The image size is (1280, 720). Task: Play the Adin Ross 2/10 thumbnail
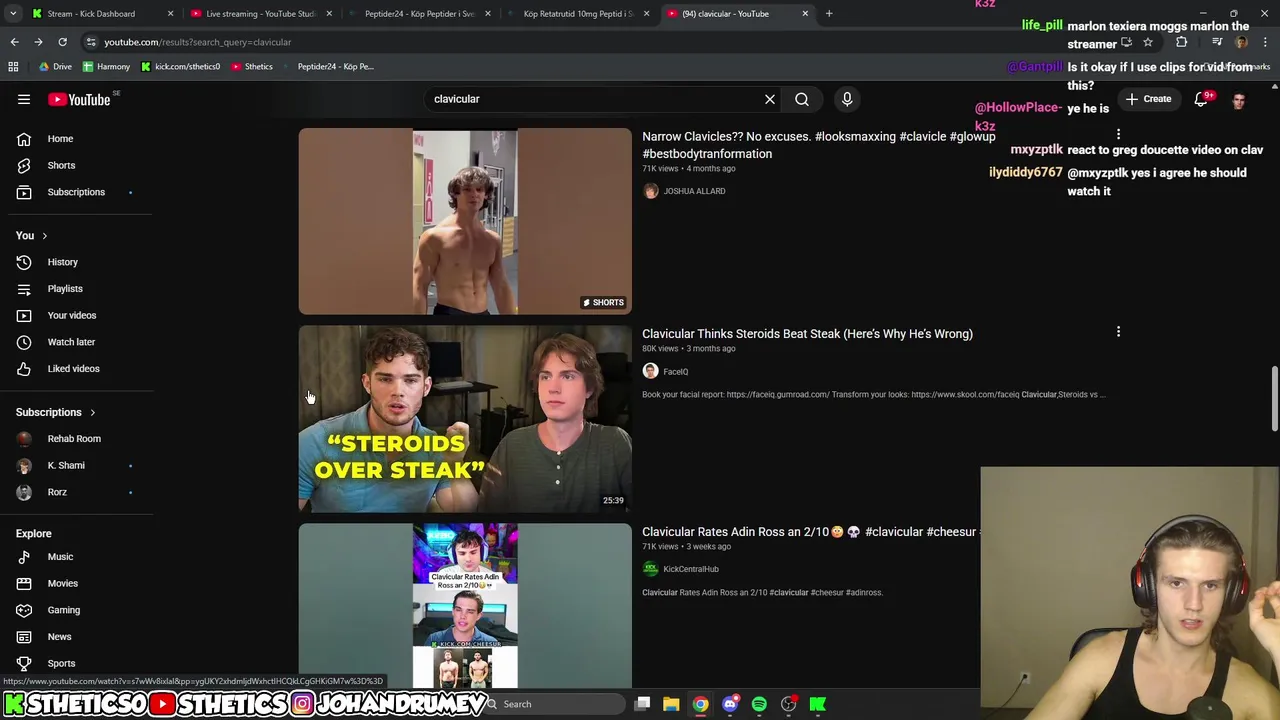(465, 605)
